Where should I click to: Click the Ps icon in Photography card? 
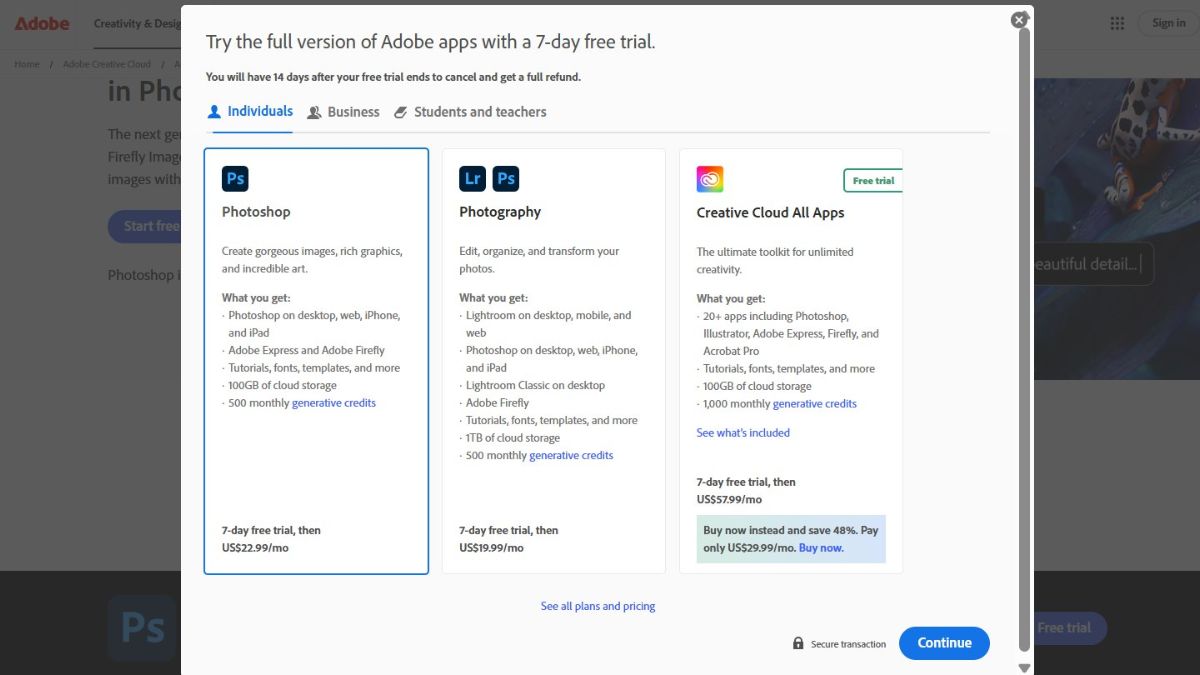[506, 179]
